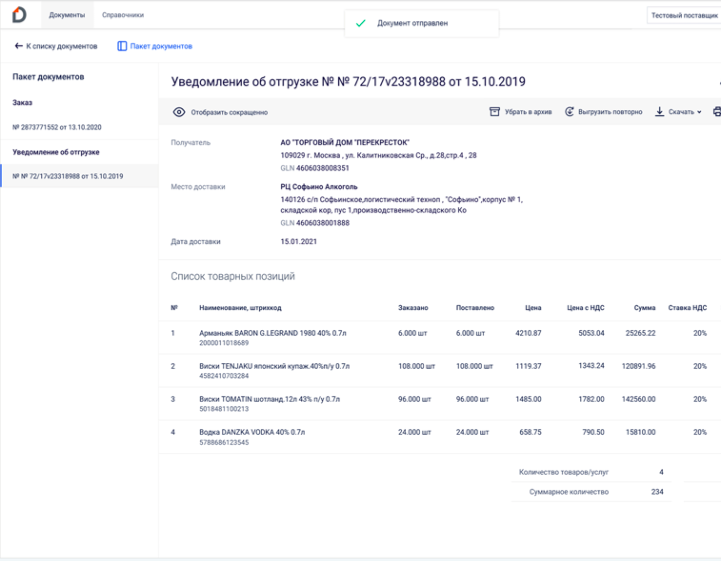721x561 pixels.
Task: Open the Документы tab
Action: click(x=67, y=16)
